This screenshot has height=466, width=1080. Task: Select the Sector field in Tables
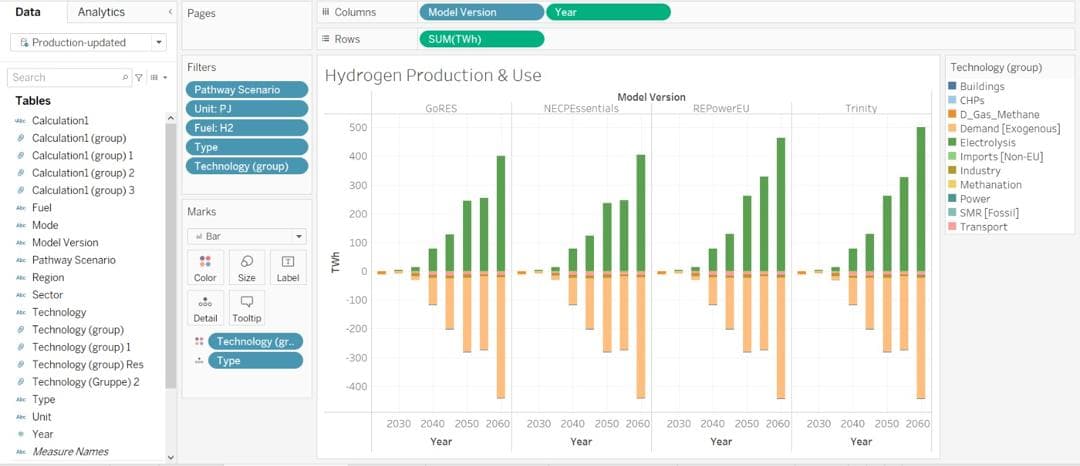[47, 295]
